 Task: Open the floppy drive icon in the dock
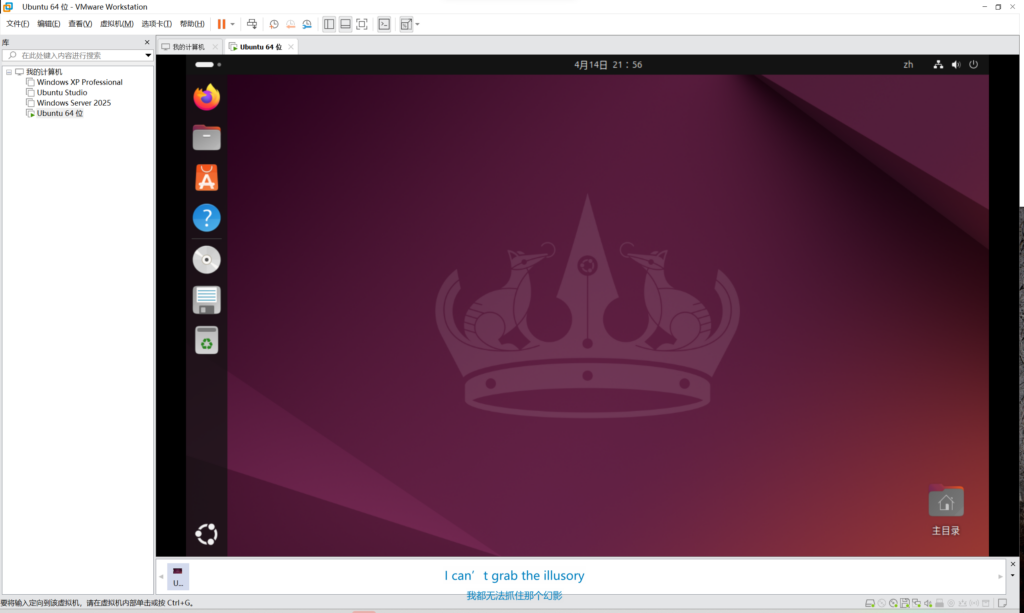point(206,300)
